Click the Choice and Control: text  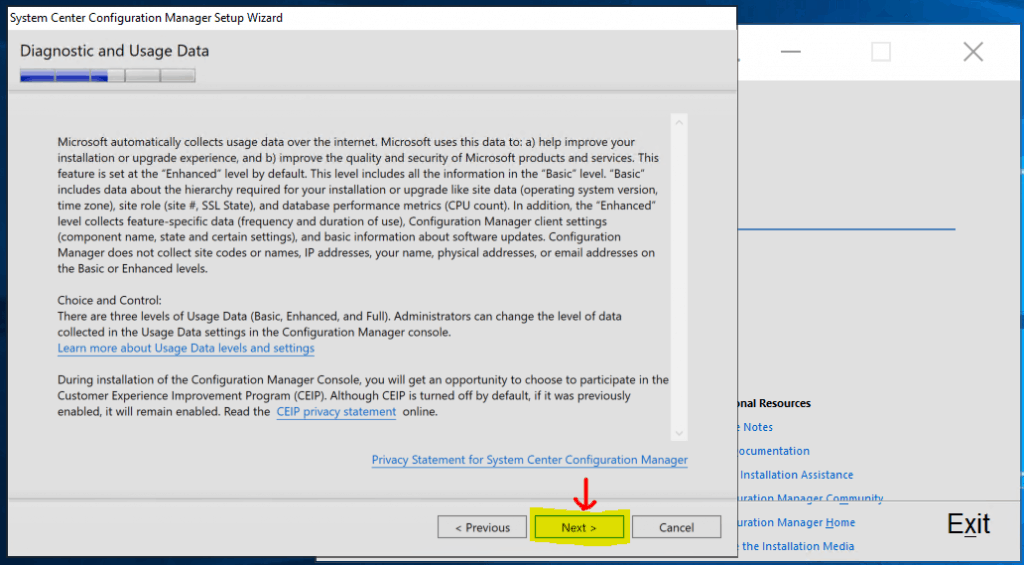click(x=109, y=300)
